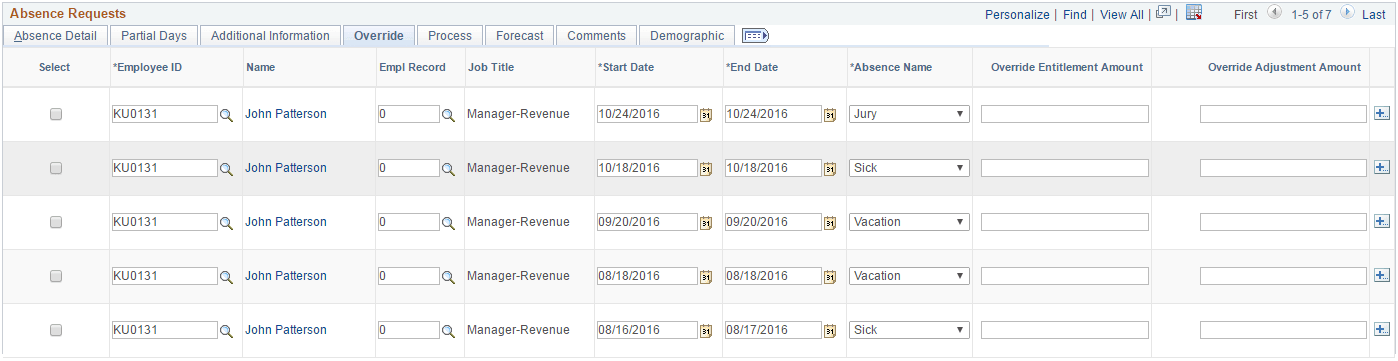Look up Empl Record in 10/18/2016 row
The width and height of the screenshot is (1398, 361).
coord(449,169)
